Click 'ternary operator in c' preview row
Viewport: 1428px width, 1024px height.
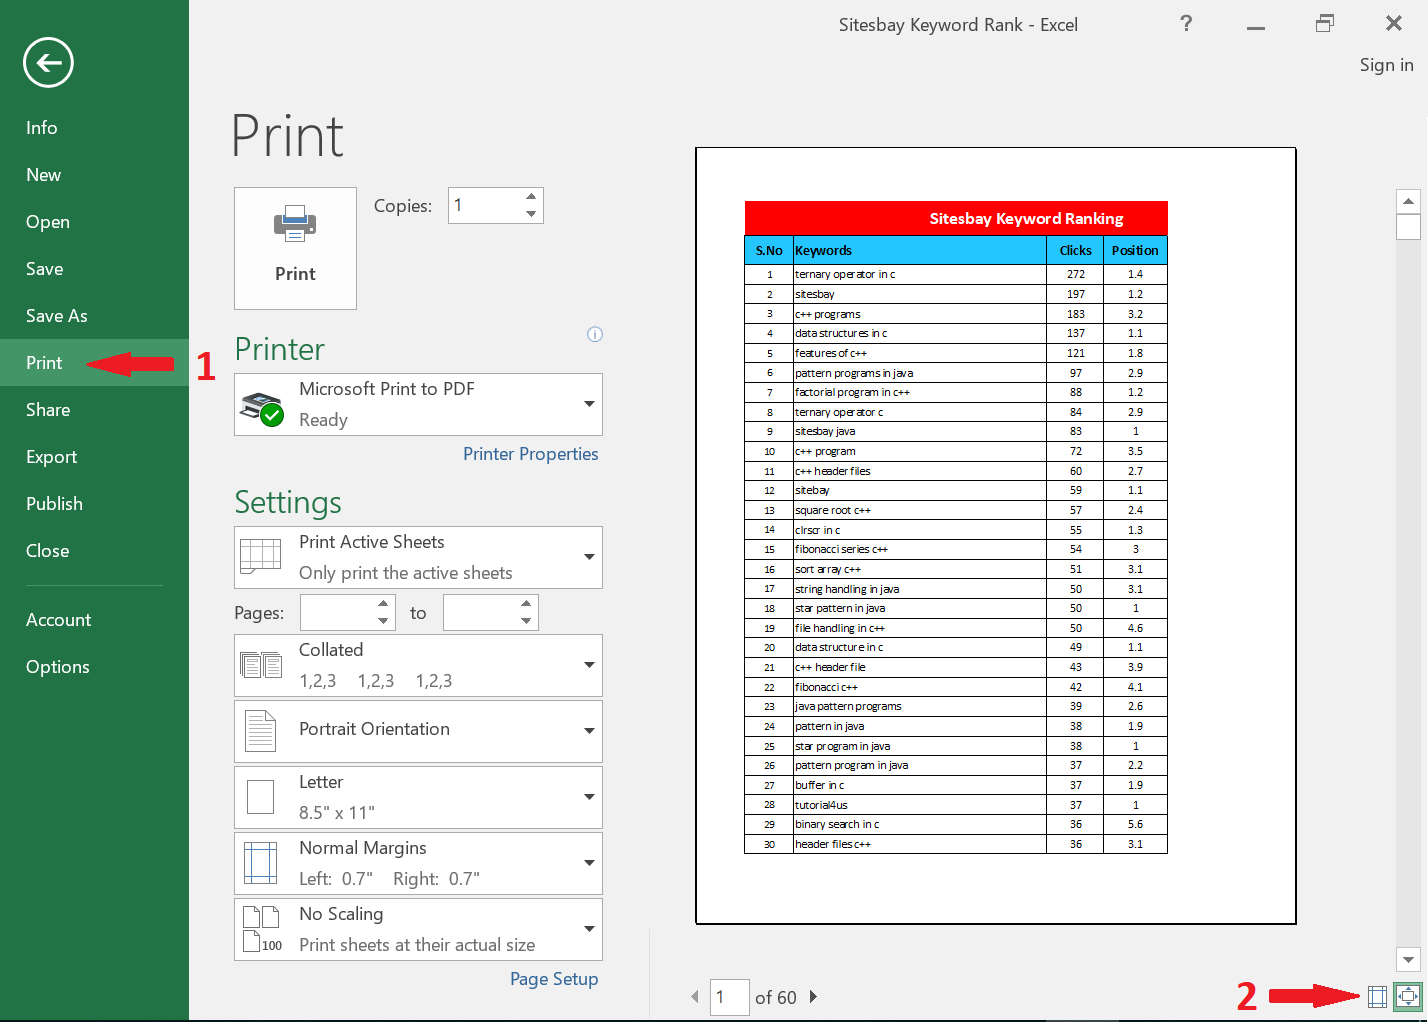click(956, 274)
